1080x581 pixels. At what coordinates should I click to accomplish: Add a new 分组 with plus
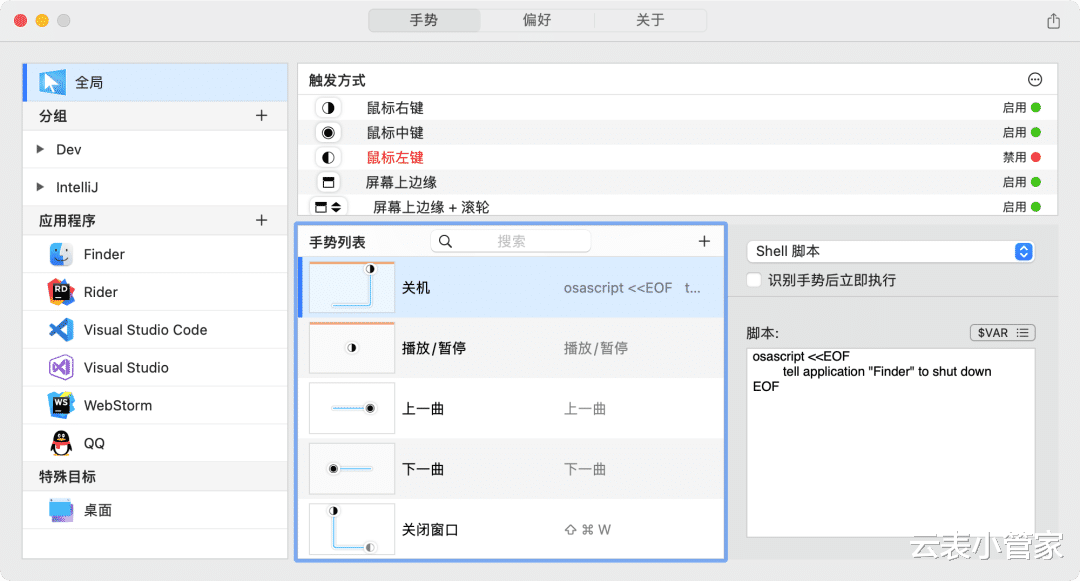tap(261, 116)
